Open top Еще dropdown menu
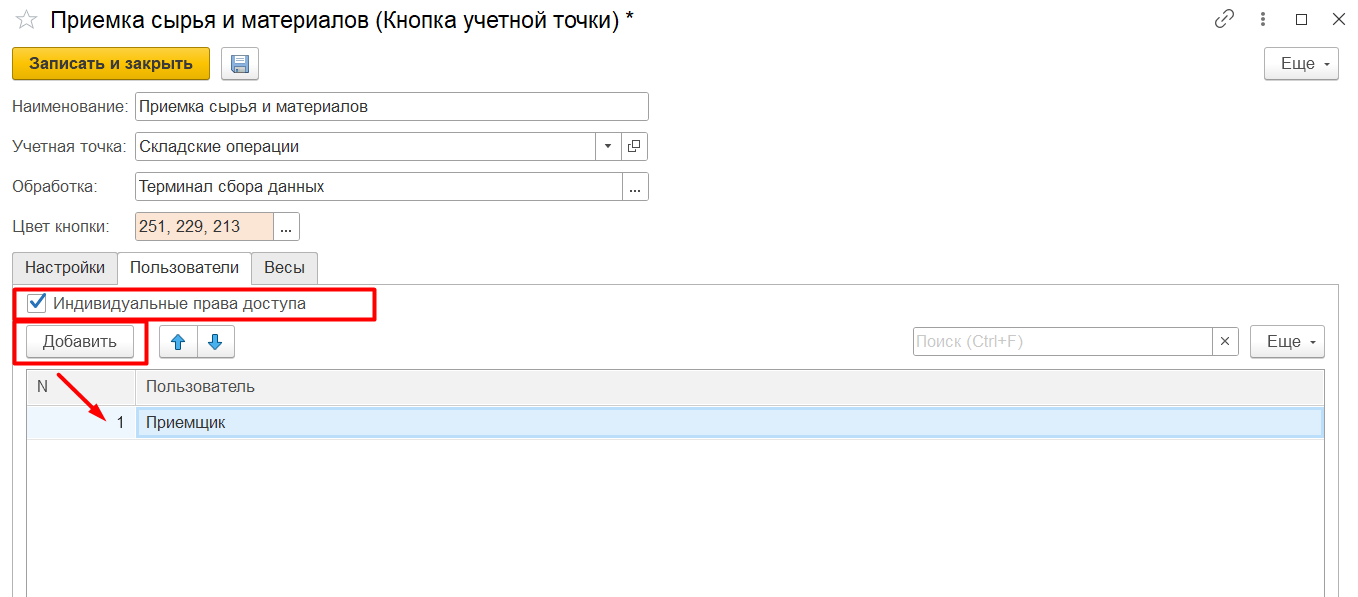Screen dimensions: 1358x597 [x=1301, y=64]
